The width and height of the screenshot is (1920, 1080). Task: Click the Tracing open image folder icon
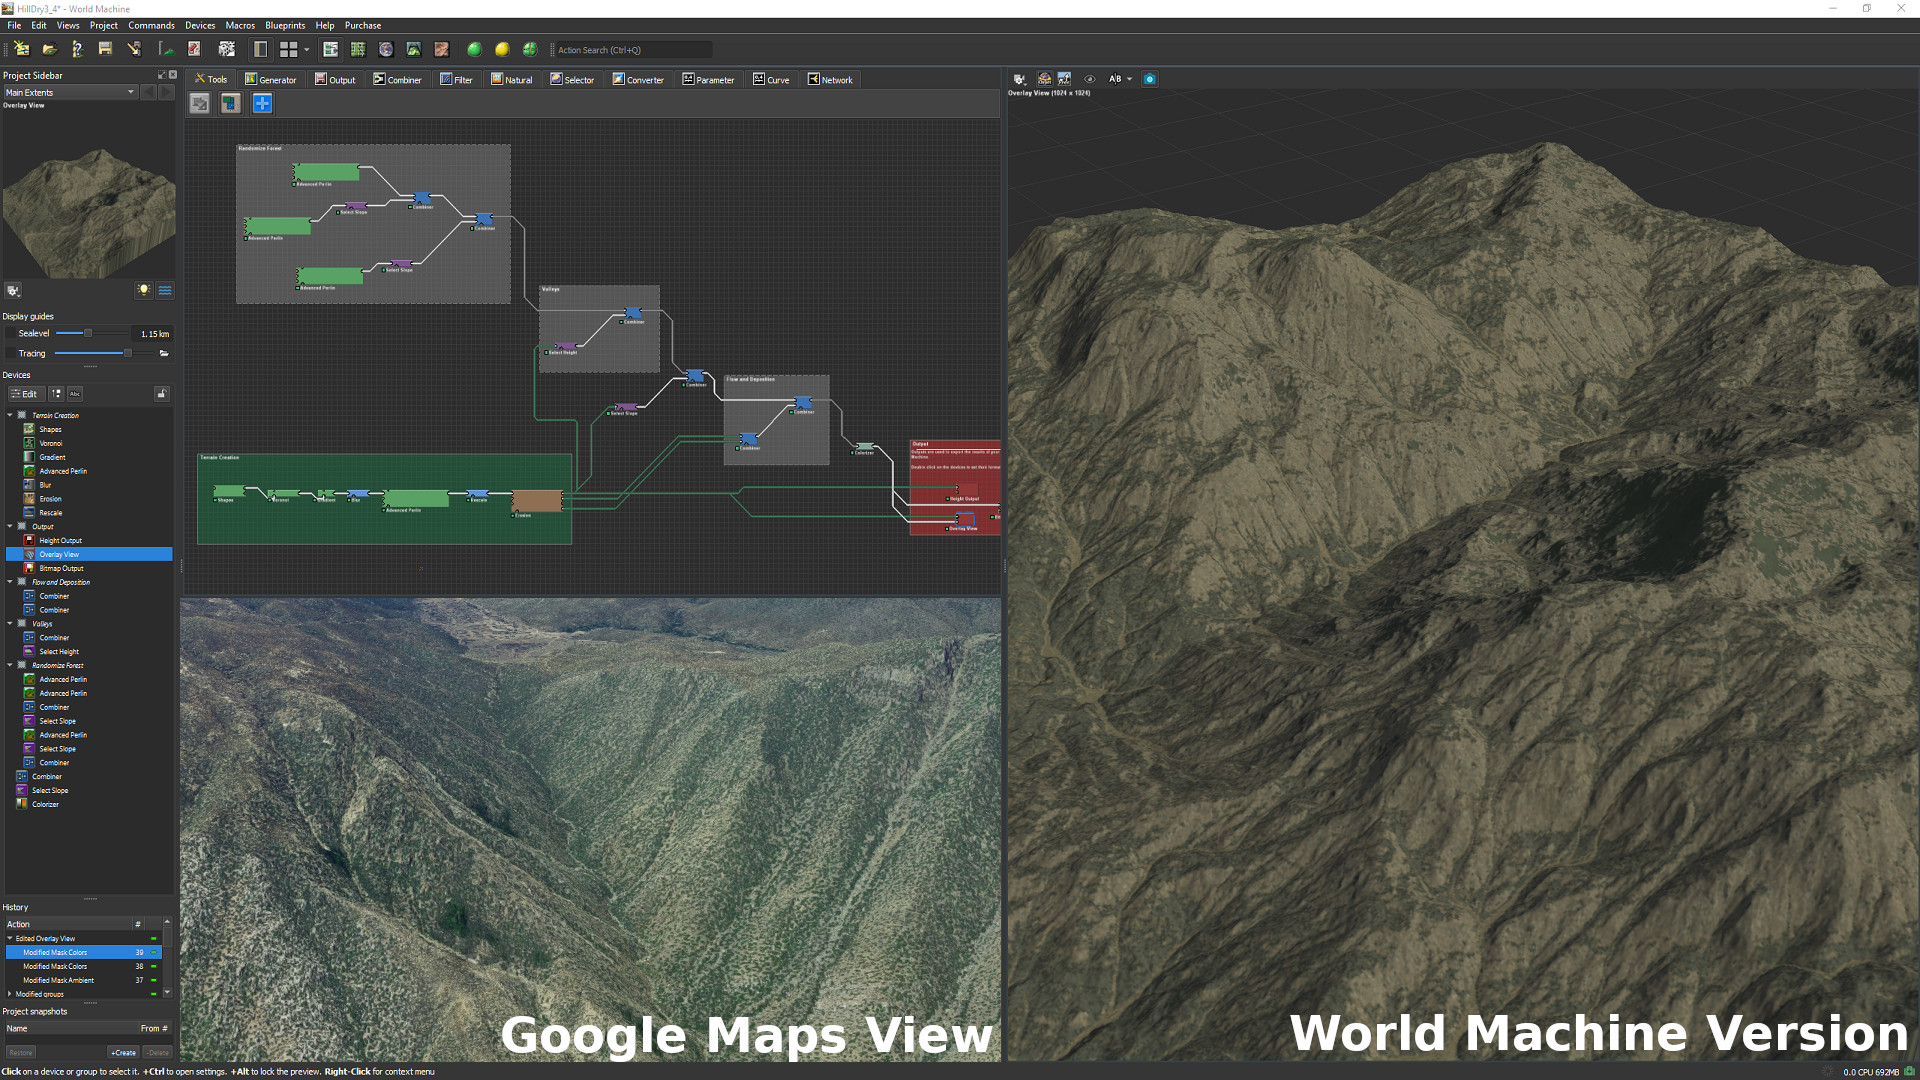[164, 353]
